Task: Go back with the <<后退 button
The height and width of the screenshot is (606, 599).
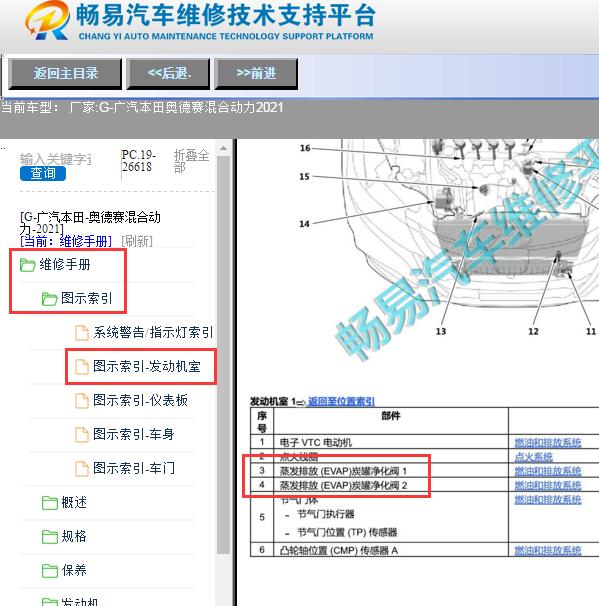Action: click(x=169, y=73)
